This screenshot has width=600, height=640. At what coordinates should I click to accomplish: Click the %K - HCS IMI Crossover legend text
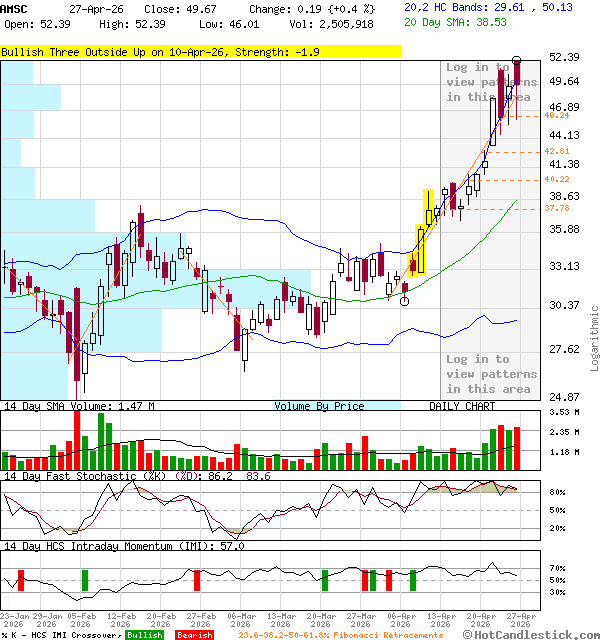(61, 635)
